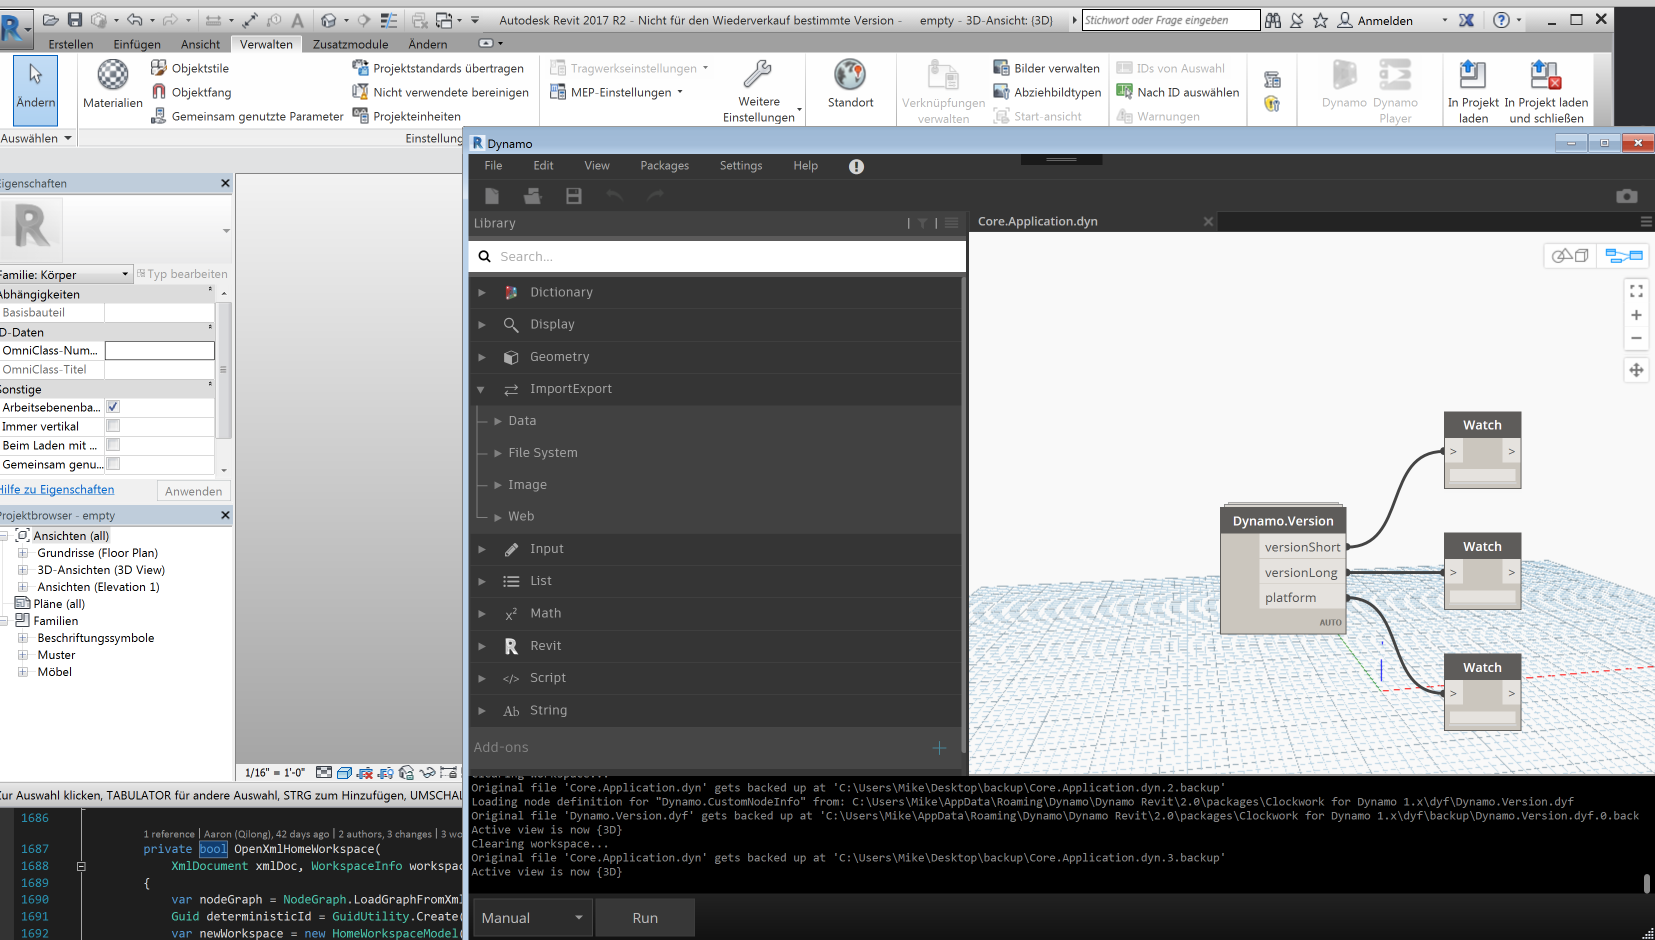Click the Undo arrow in Dynamo

pyautogui.click(x=614, y=196)
